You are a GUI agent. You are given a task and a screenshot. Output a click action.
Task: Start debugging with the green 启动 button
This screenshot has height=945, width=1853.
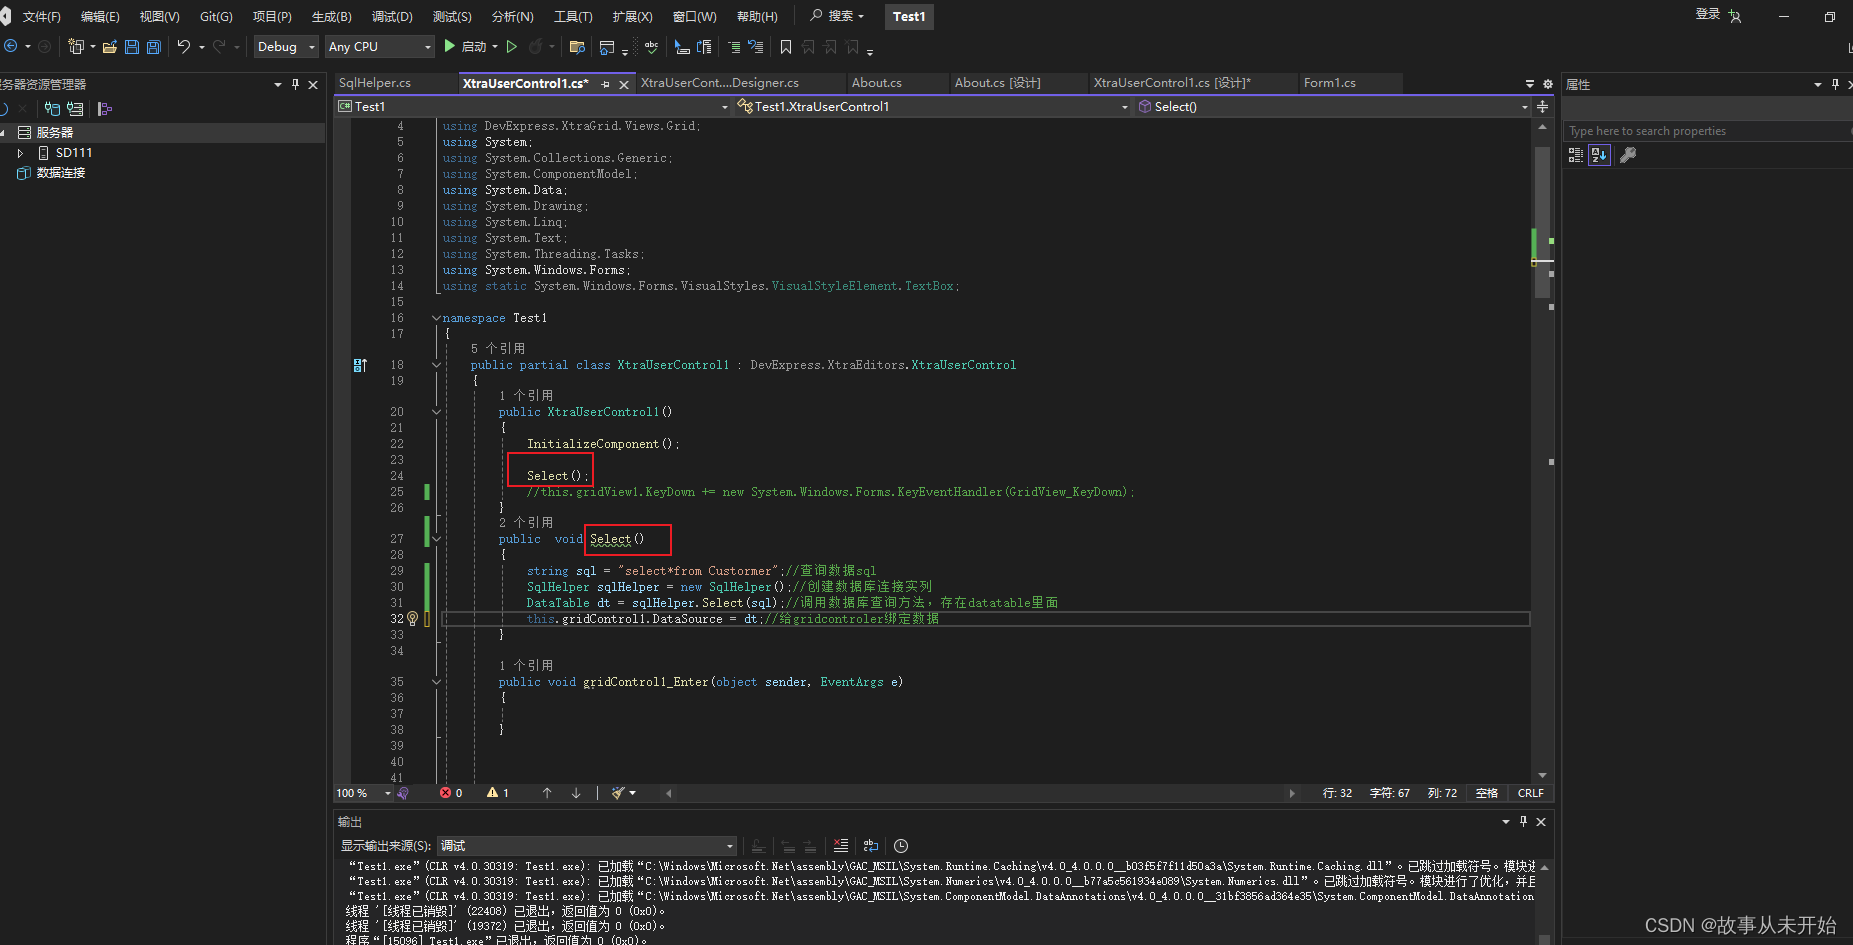pos(468,46)
